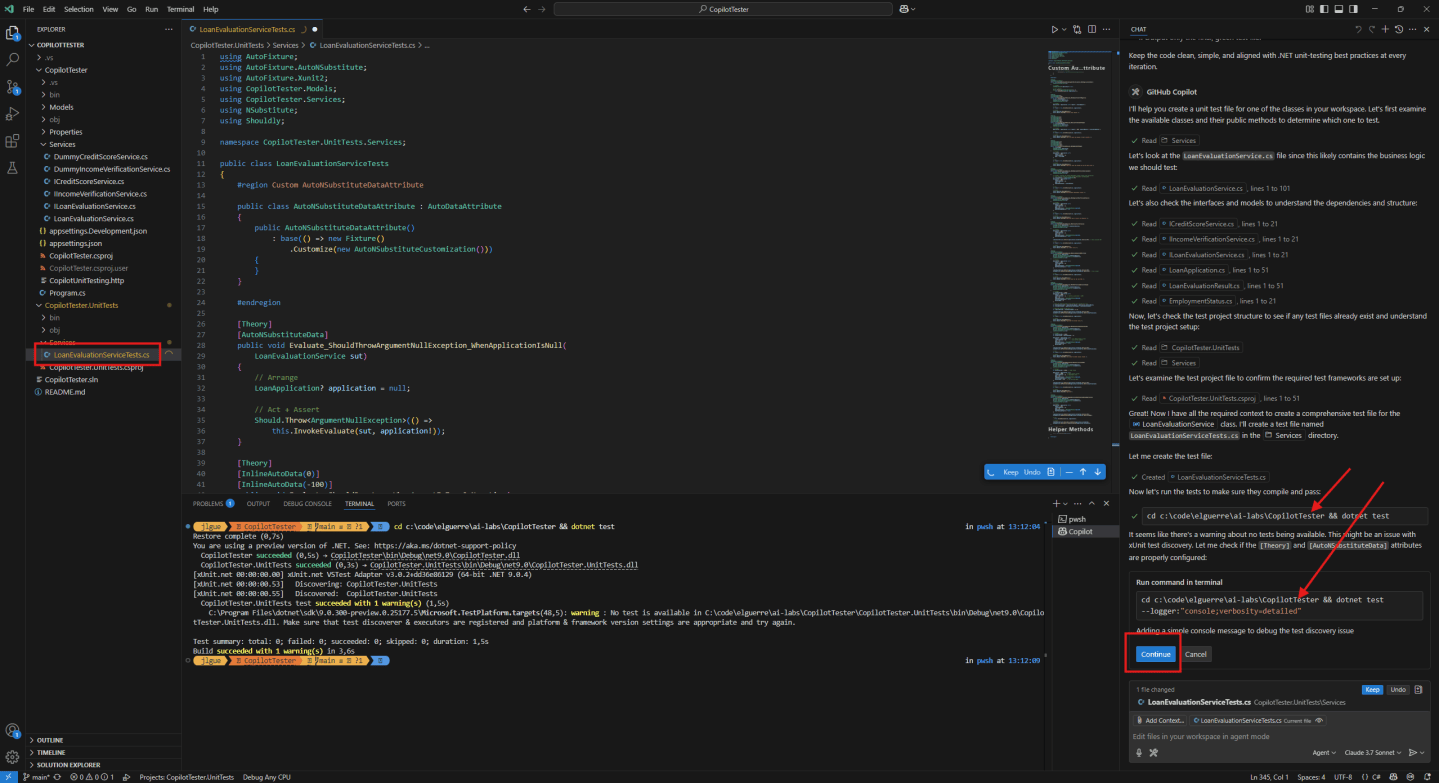Click the notifications bell in status bar

click(x=1427, y=777)
